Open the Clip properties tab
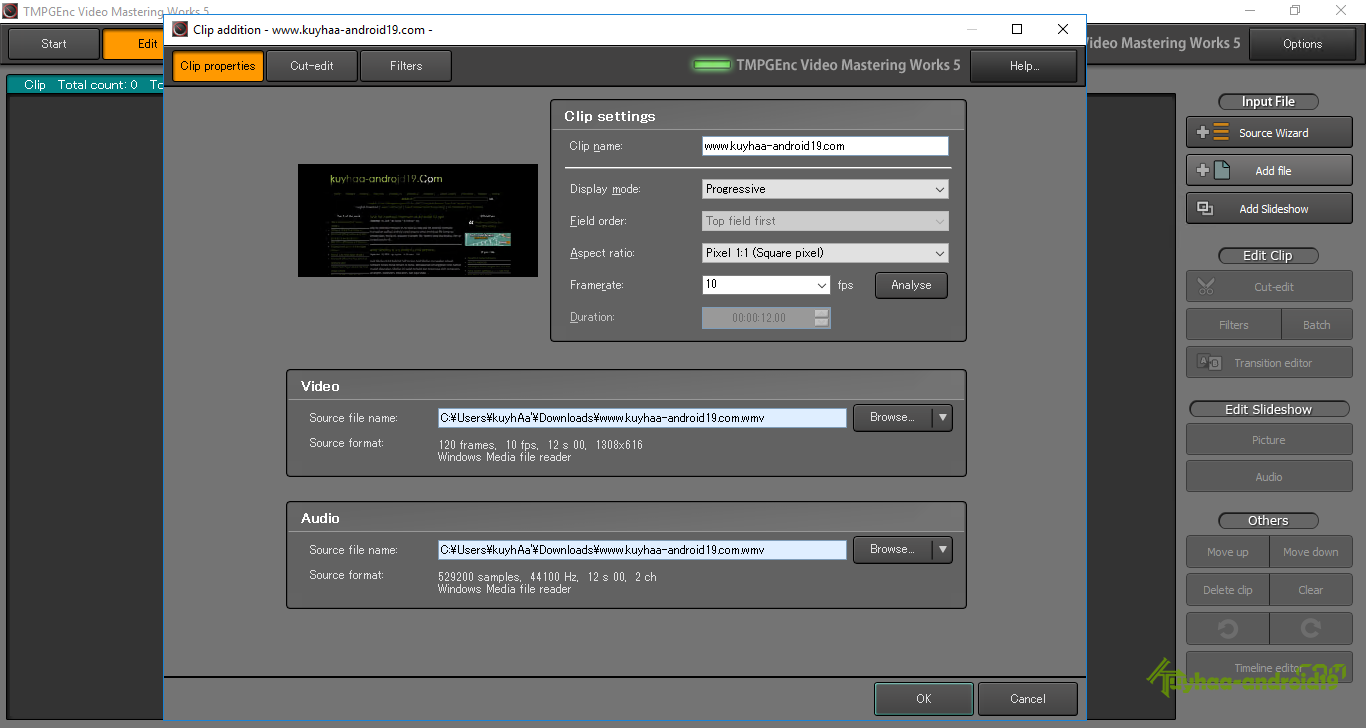The width and height of the screenshot is (1366, 728). pyautogui.click(x=218, y=66)
